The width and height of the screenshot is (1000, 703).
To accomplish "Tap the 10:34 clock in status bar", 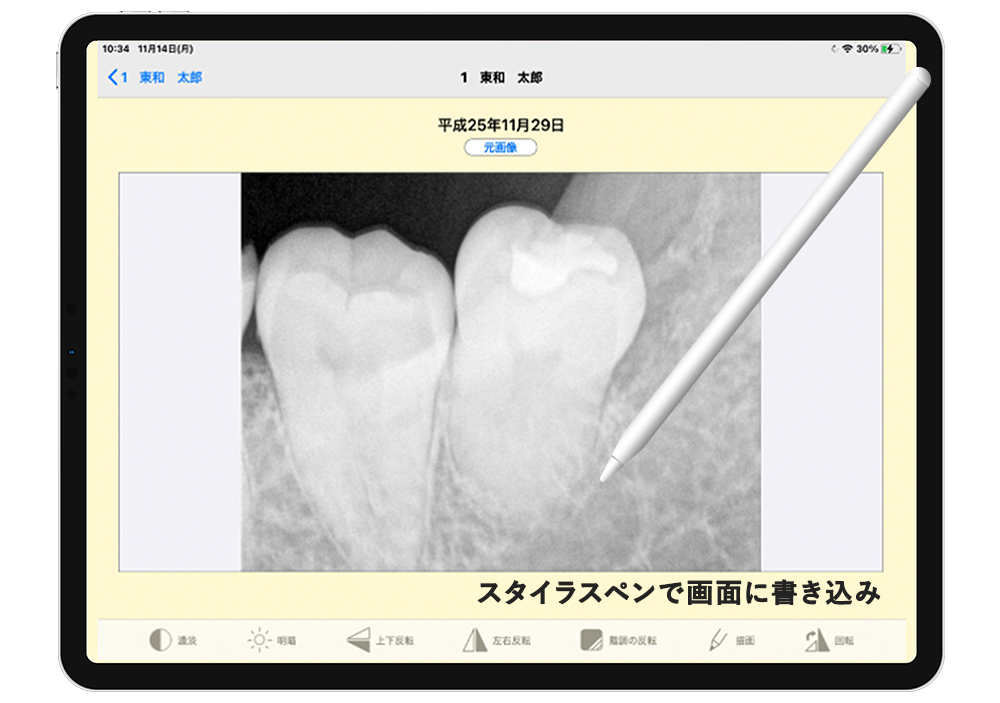I will point(116,48).
